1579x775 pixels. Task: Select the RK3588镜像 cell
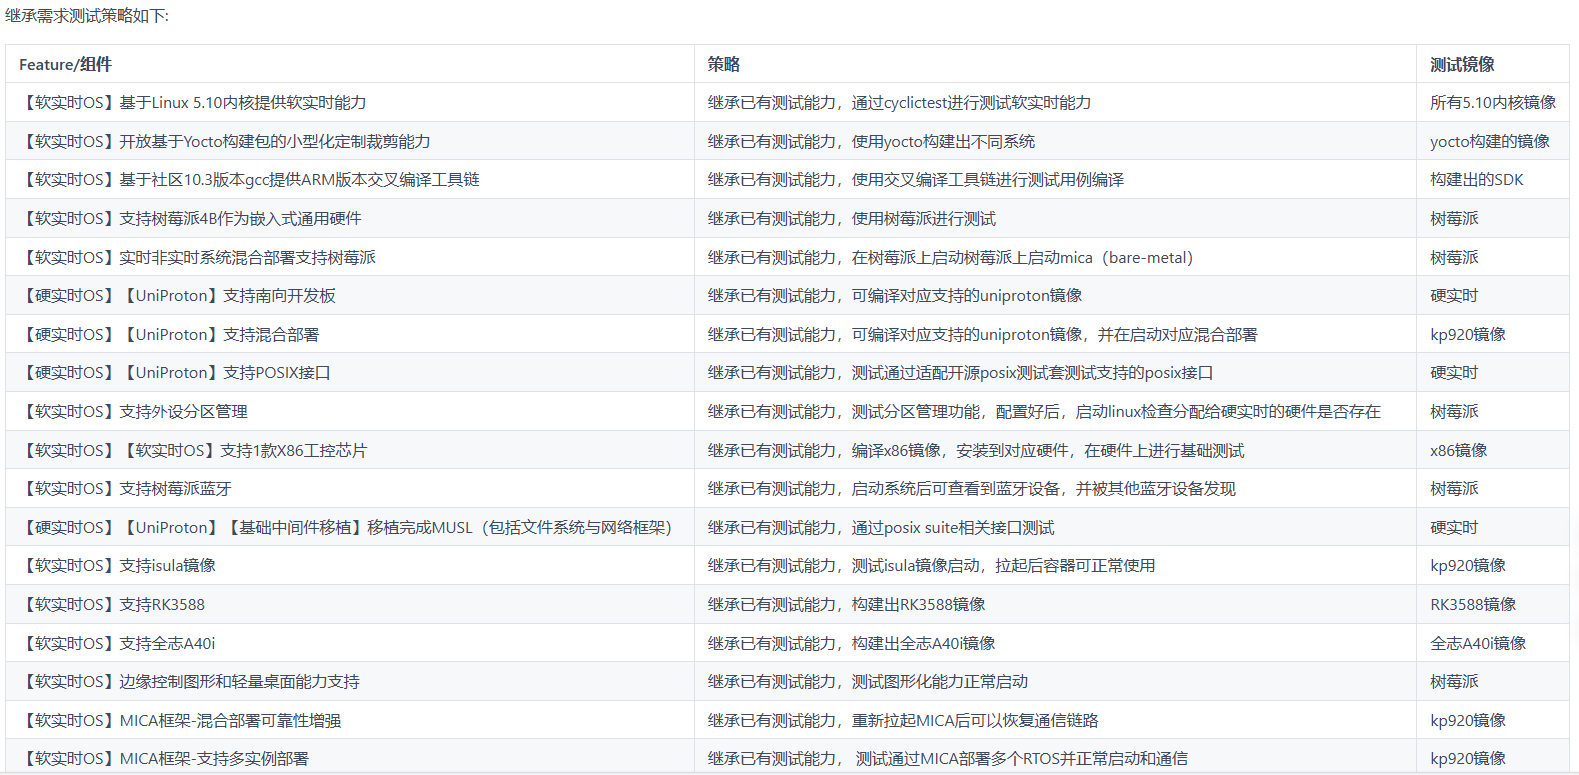click(x=1472, y=605)
